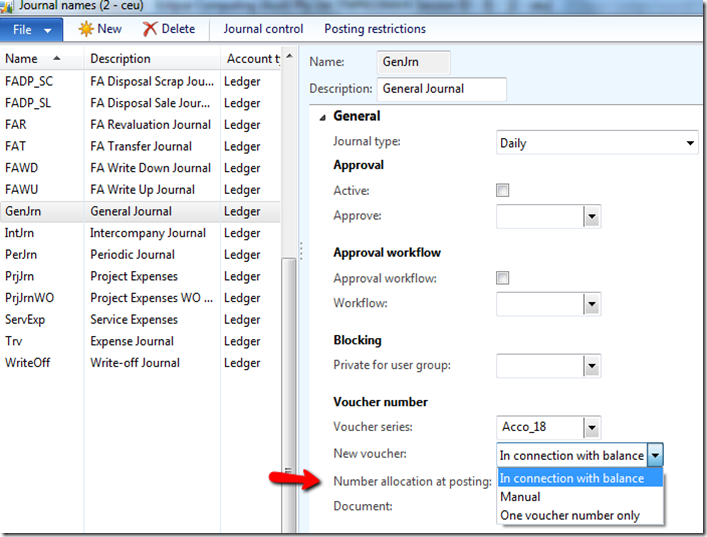Open the File menu
This screenshot has width=707, height=537.
pos(31,30)
